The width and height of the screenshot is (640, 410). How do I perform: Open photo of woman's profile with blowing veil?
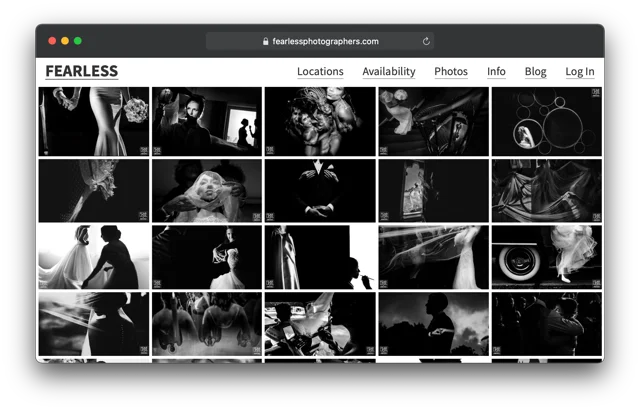[x=94, y=324]
